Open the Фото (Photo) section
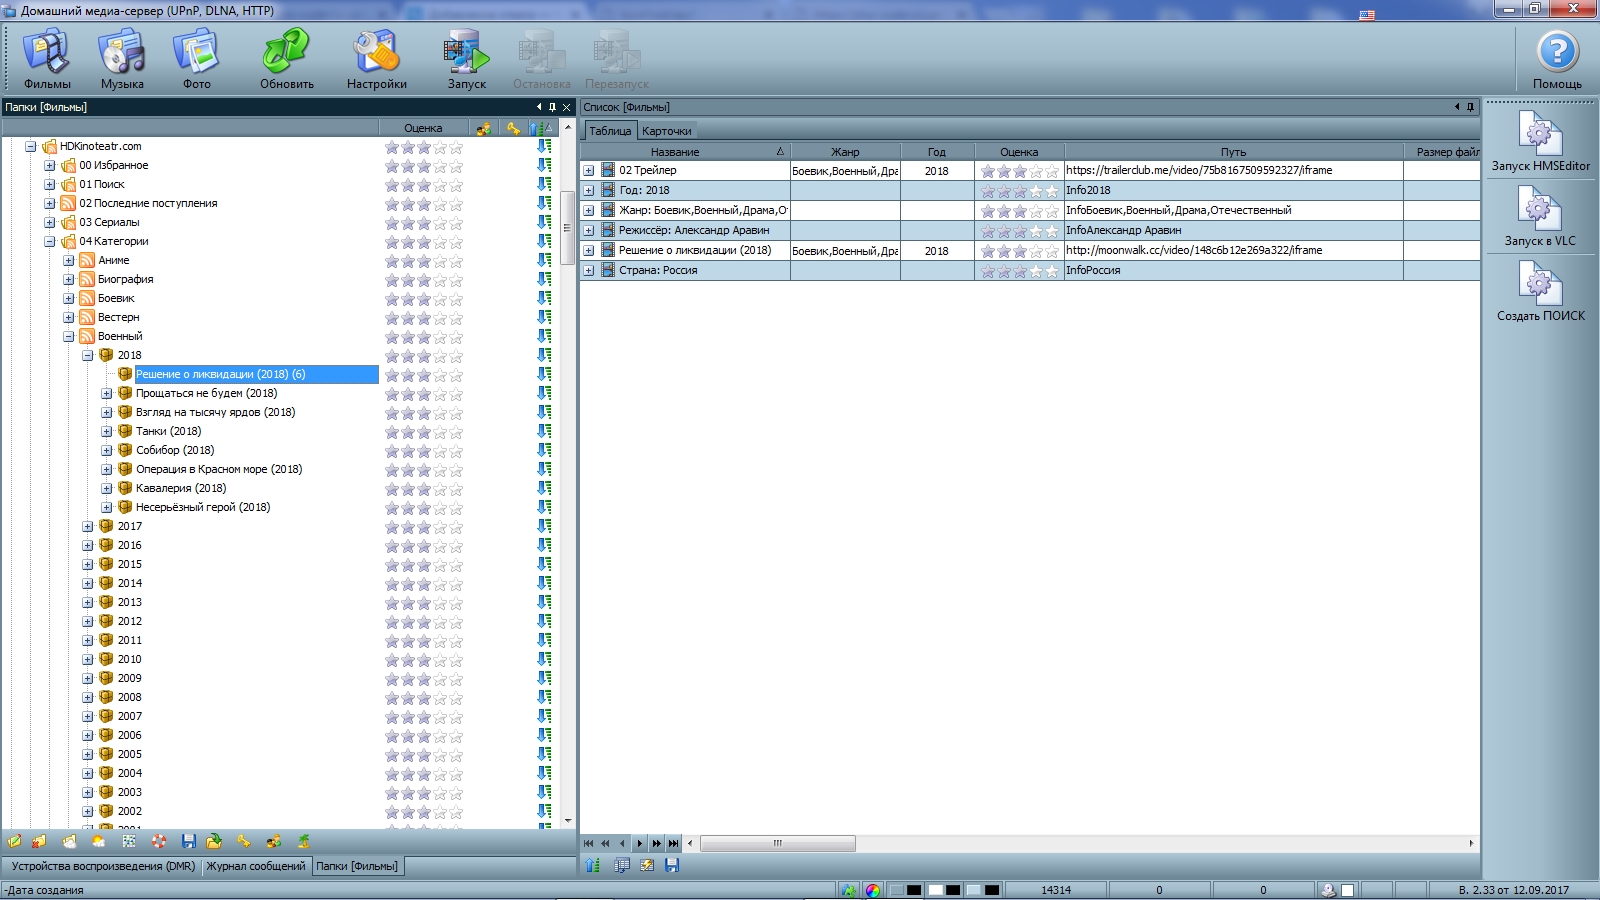This screenshot has height=900, width=1600. click(196, 58)
